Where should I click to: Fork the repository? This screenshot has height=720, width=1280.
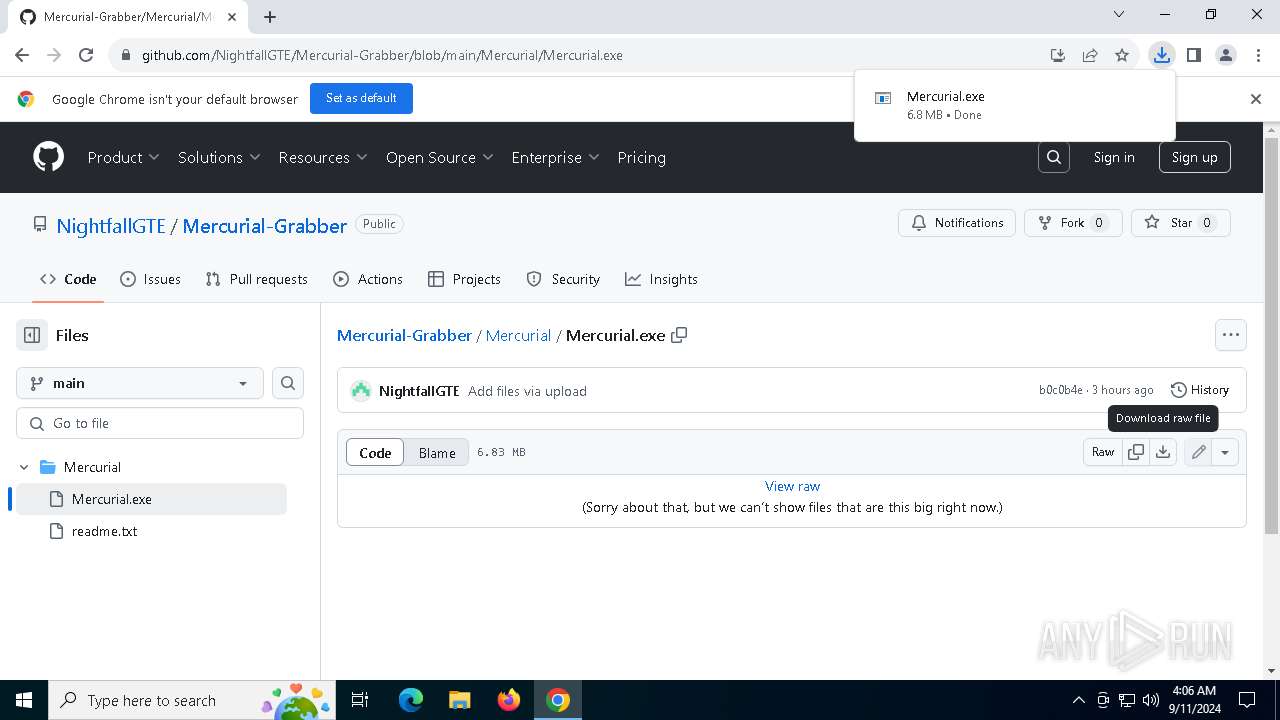[x=1073, y=223]
